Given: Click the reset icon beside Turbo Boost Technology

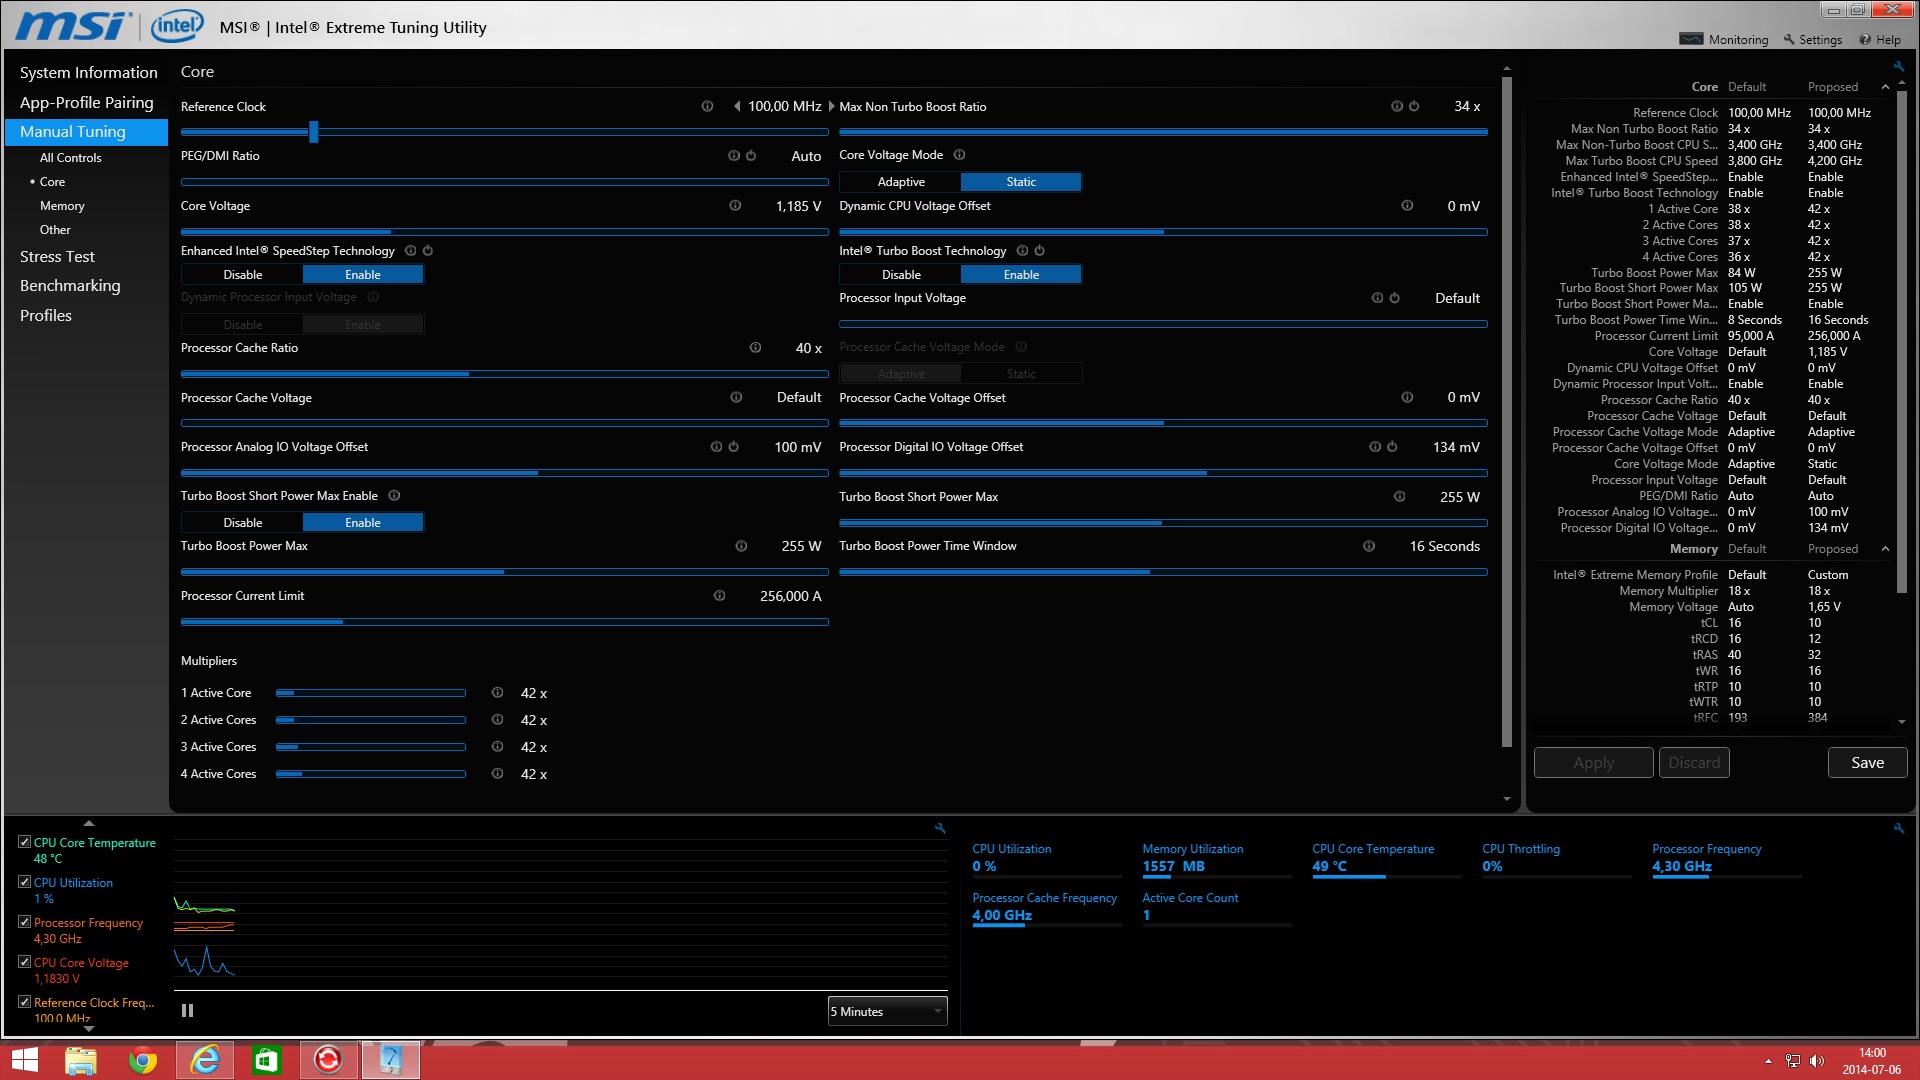Looking at the screenshot, I should click(1039, 251).
